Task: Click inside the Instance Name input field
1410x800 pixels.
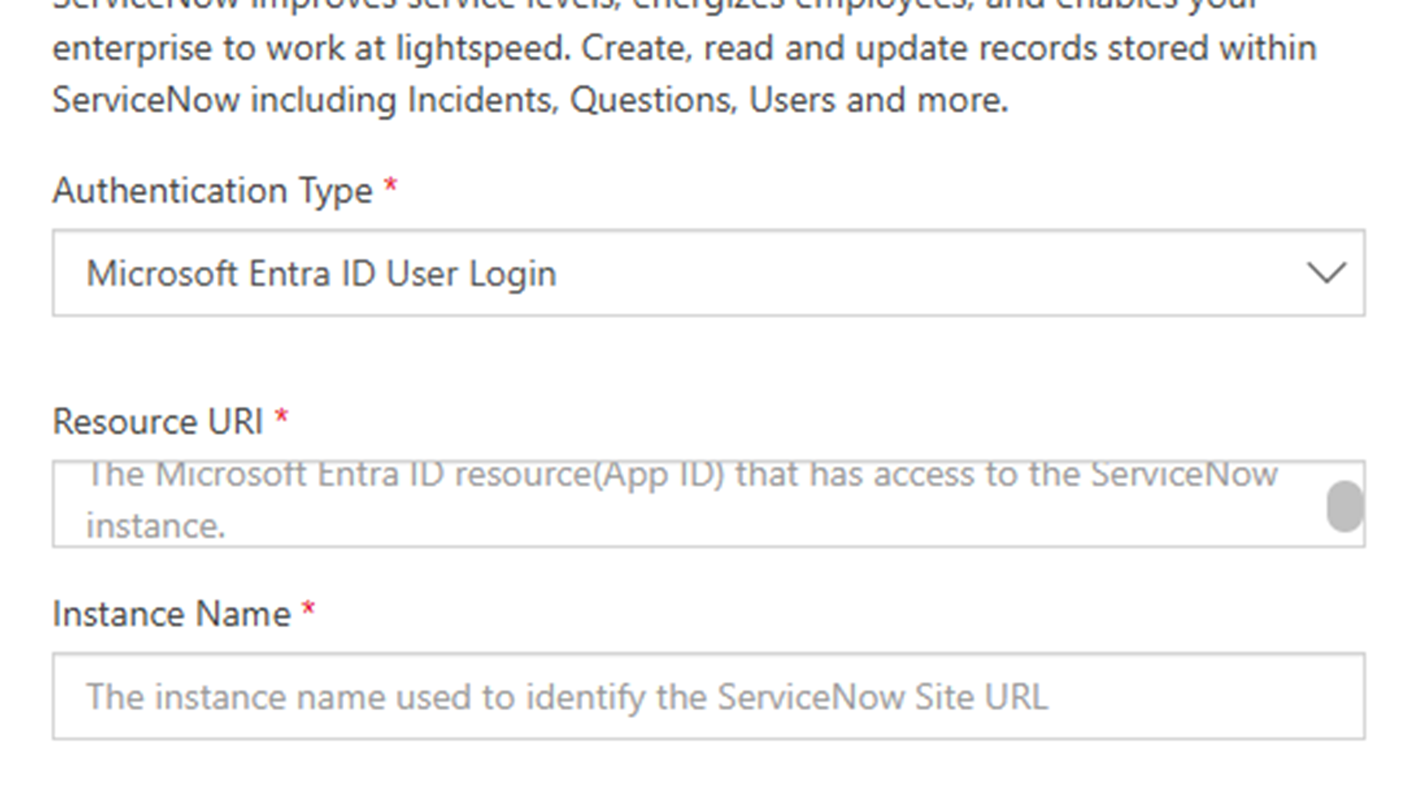Action: point(700,696)
